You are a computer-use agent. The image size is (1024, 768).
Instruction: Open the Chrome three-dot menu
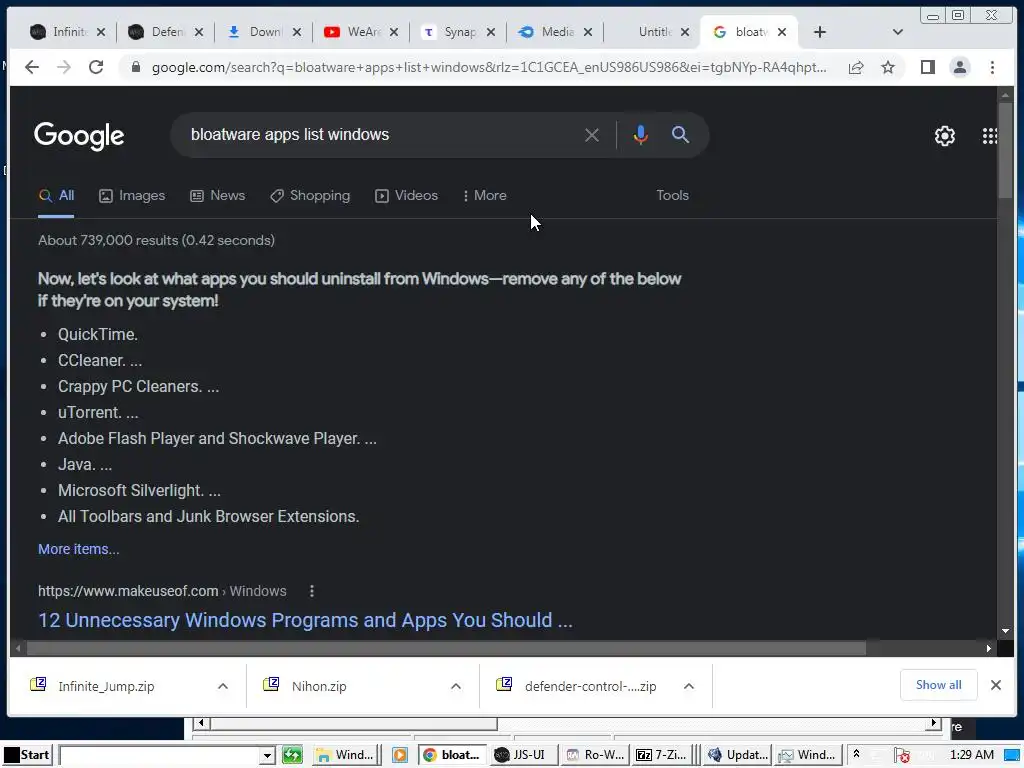pos(992,67)
